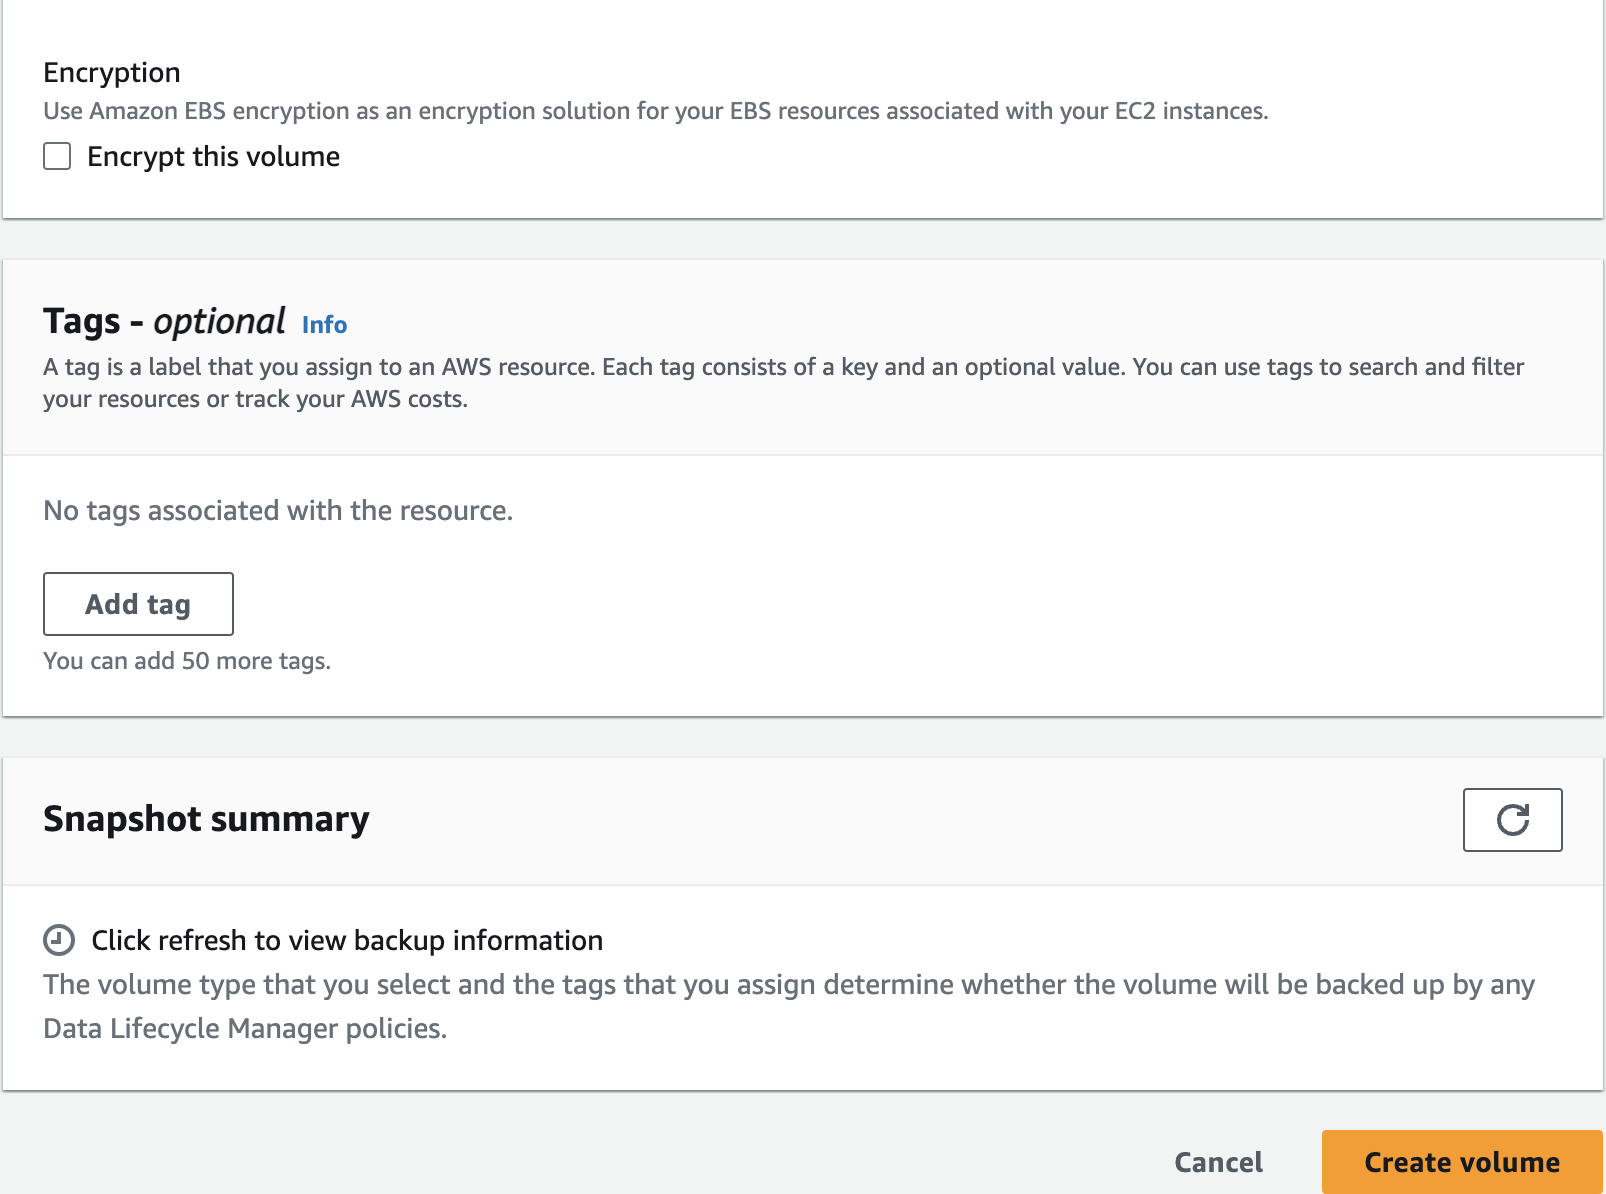Screen dimensions: 1606x1194
Task: Click the Encryption section heading
Action: 112,73
